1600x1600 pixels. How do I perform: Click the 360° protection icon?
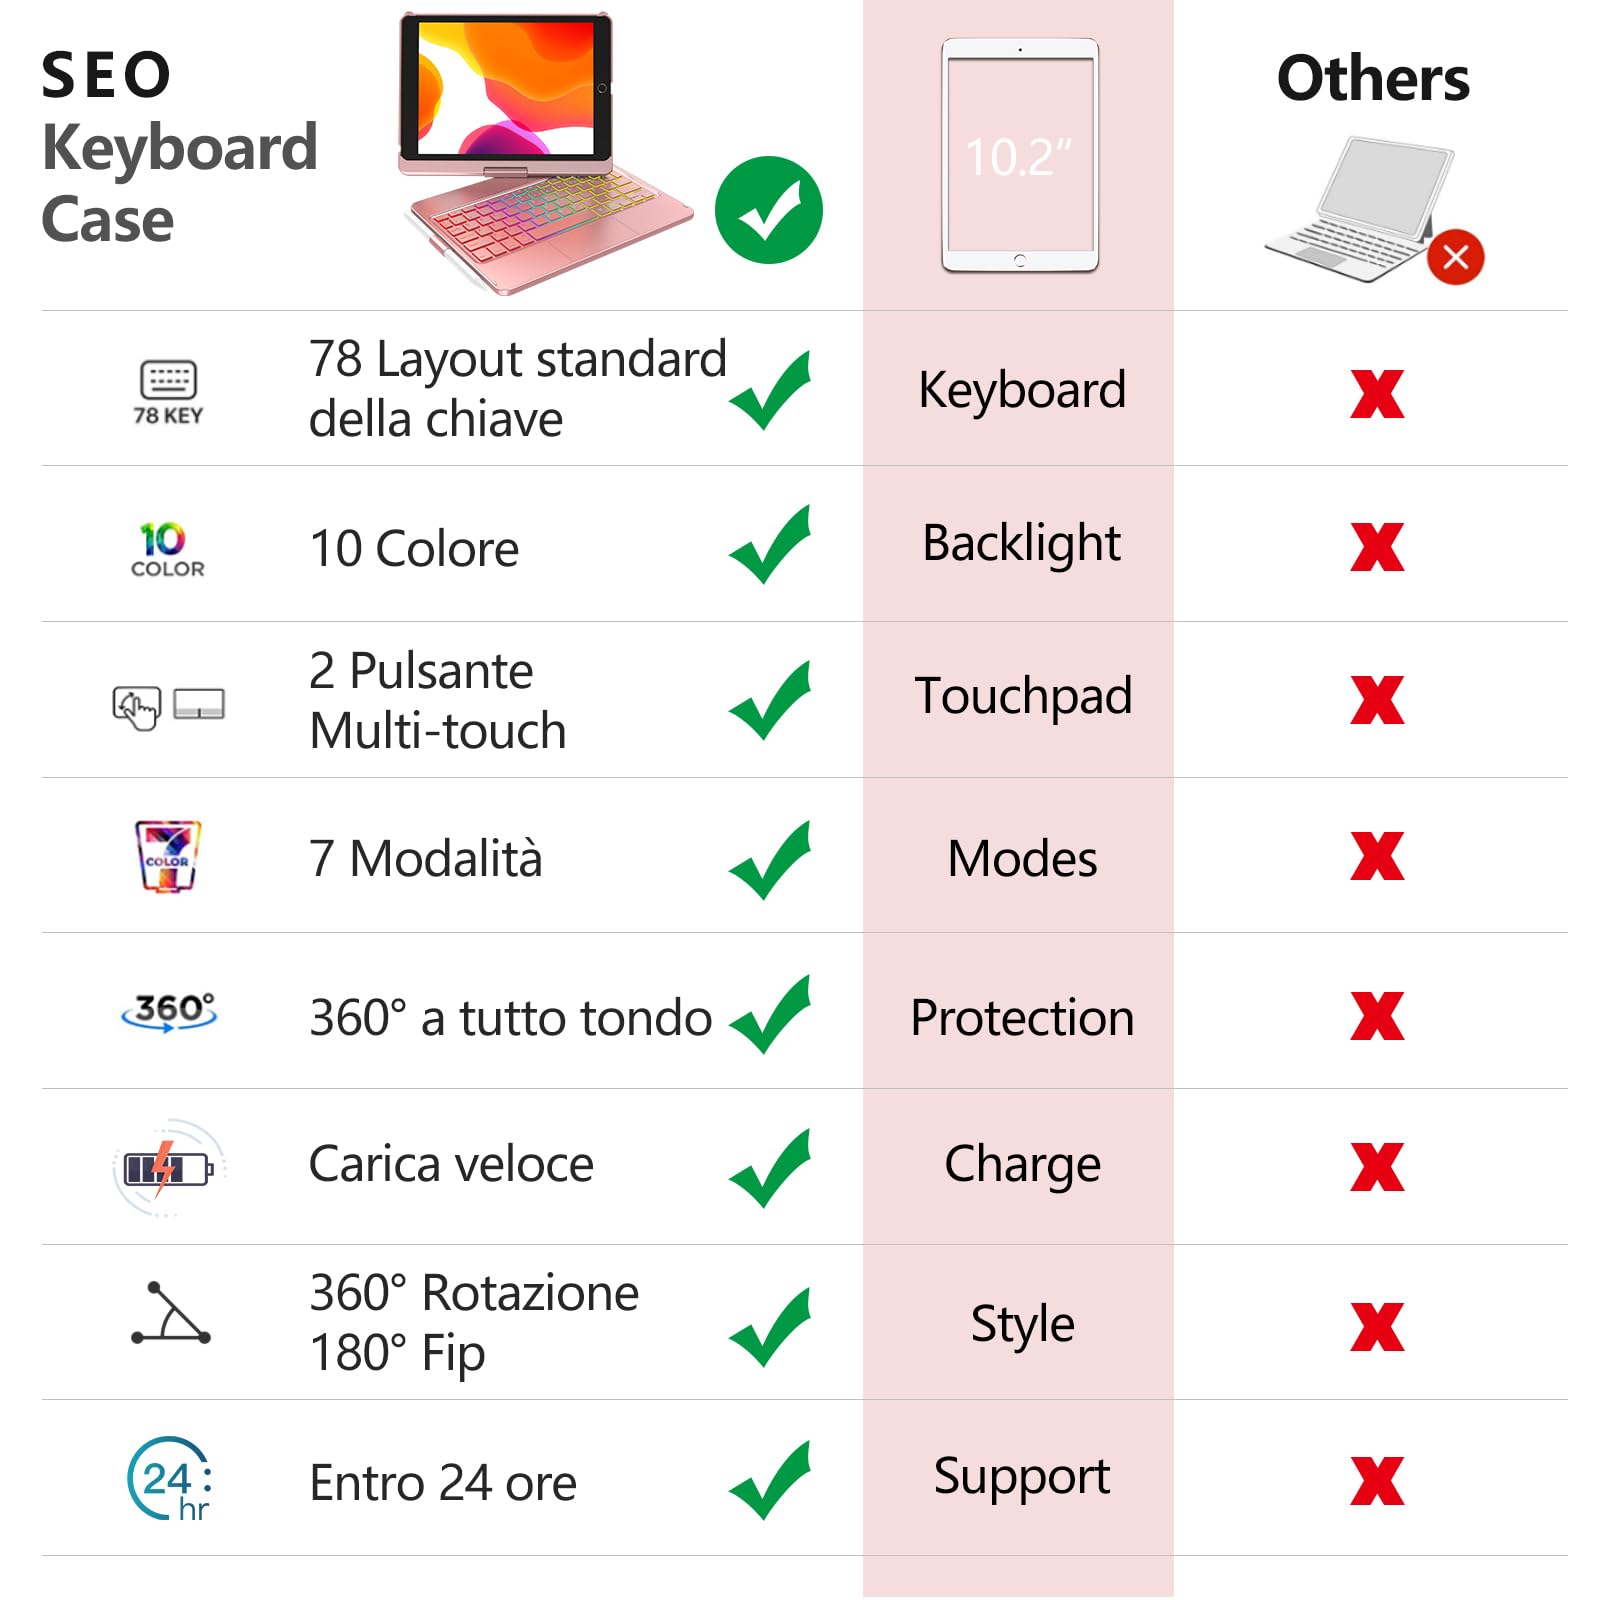pyautogui.click(x=169, y=1012)
